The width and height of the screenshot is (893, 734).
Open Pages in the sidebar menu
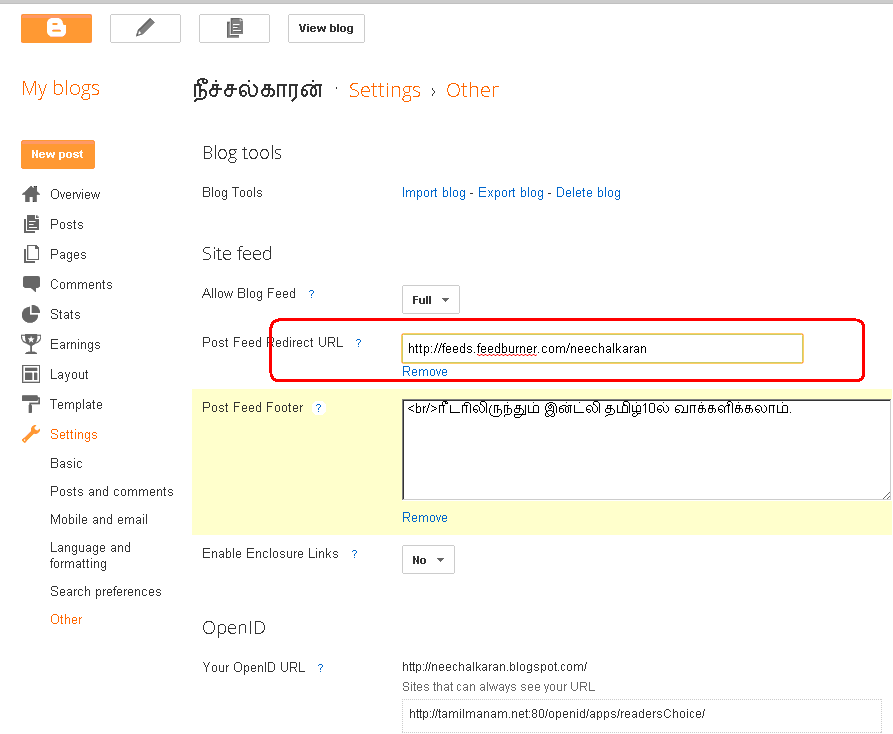coord(68,255)
